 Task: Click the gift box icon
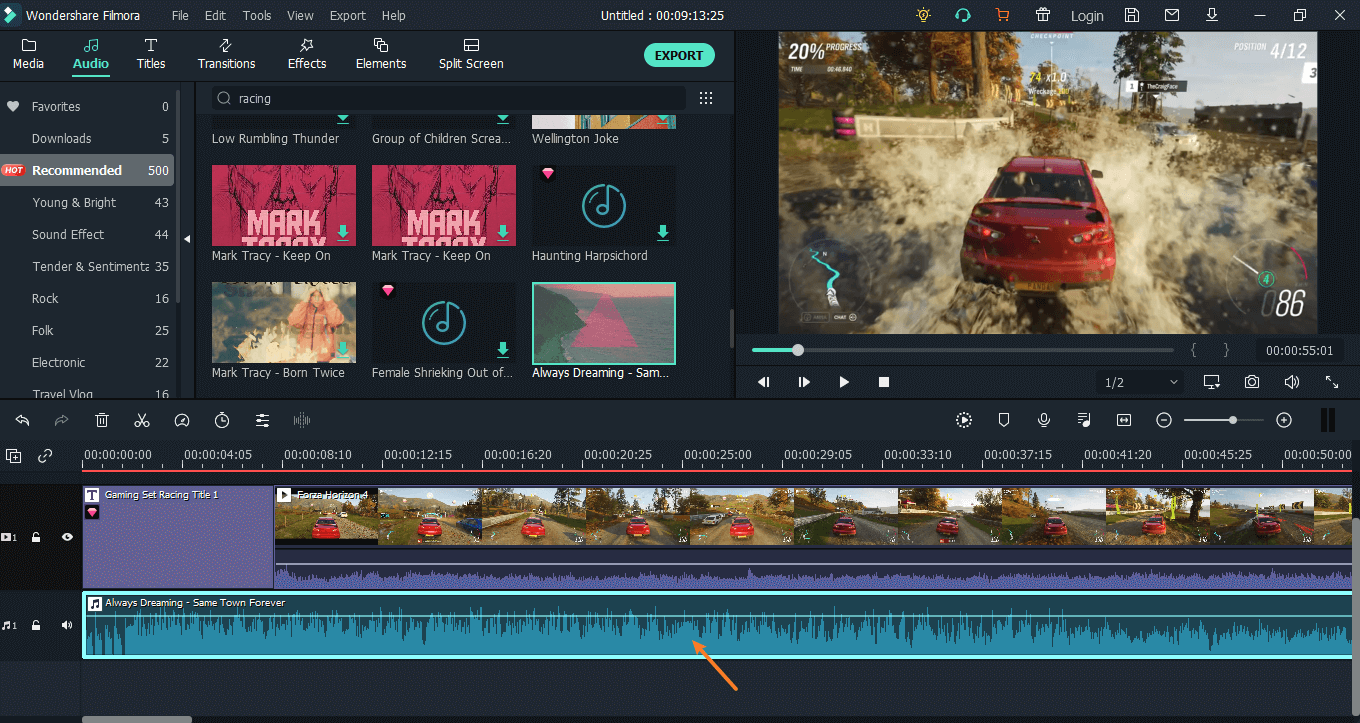pos(1043,15)
